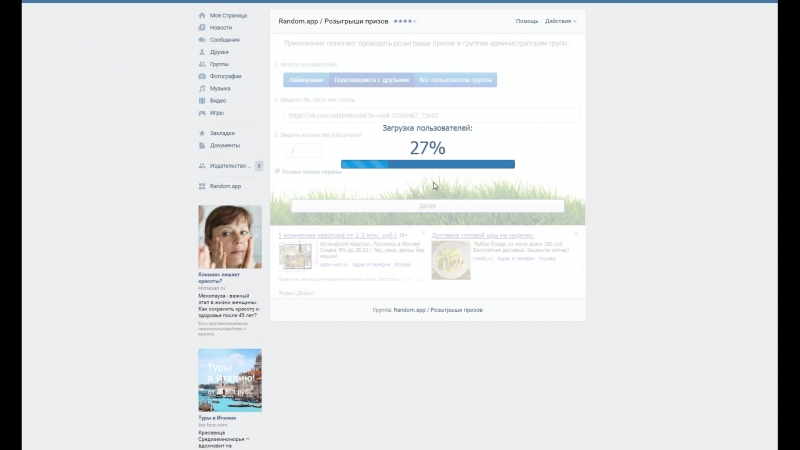Expand the Действия dropdown
Viewport: 800px width, 450px height.
point(560,21)
